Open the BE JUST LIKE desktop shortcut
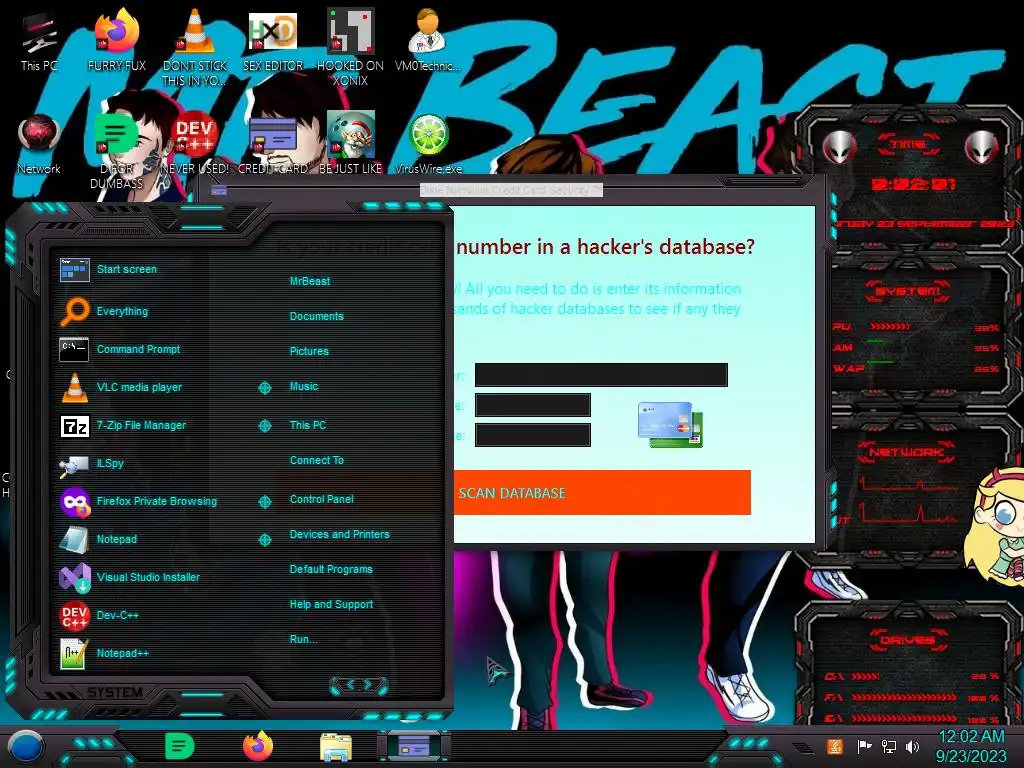The height and width of the screenshot is (768, 1024). click(x=350, y=144)
